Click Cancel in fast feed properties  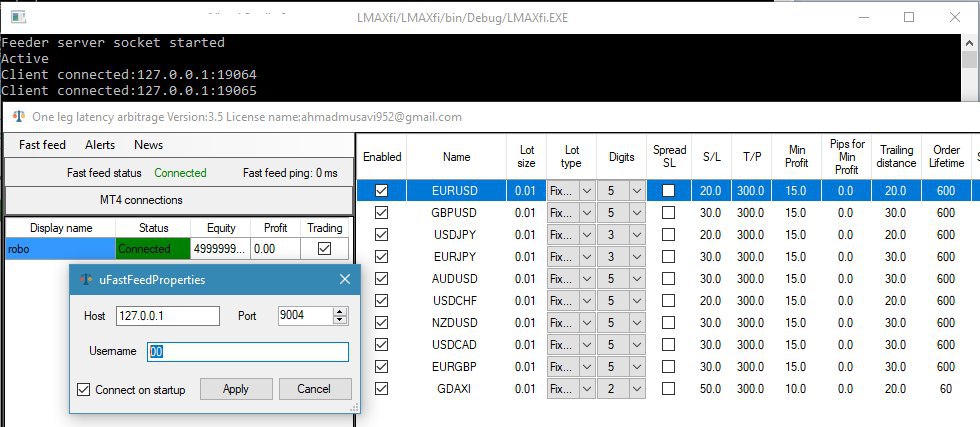pyautogui.click(x=314, y=389)
